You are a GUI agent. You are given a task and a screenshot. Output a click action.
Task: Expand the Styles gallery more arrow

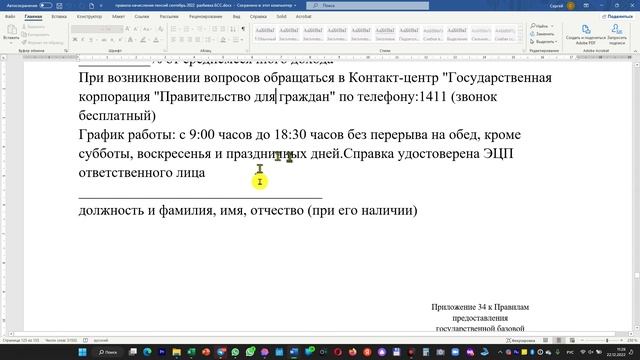[520, 39]
